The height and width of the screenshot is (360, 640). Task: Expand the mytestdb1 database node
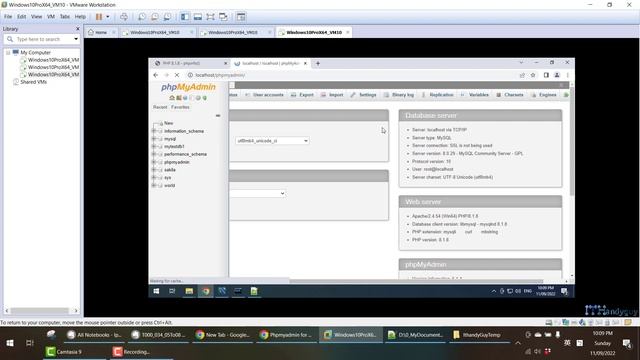pos(154,147)
